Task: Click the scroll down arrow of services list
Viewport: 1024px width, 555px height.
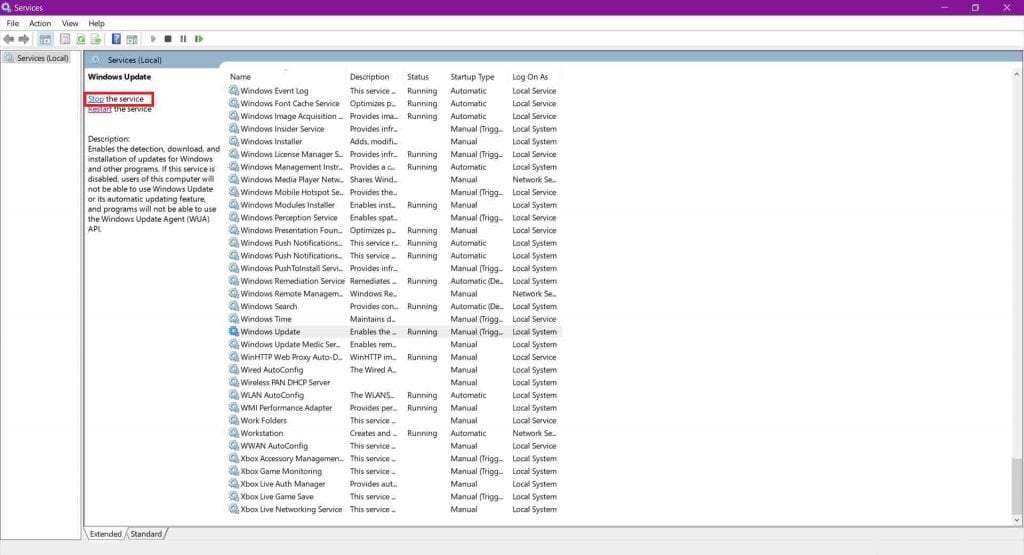Action: (x=1017, y=520)
